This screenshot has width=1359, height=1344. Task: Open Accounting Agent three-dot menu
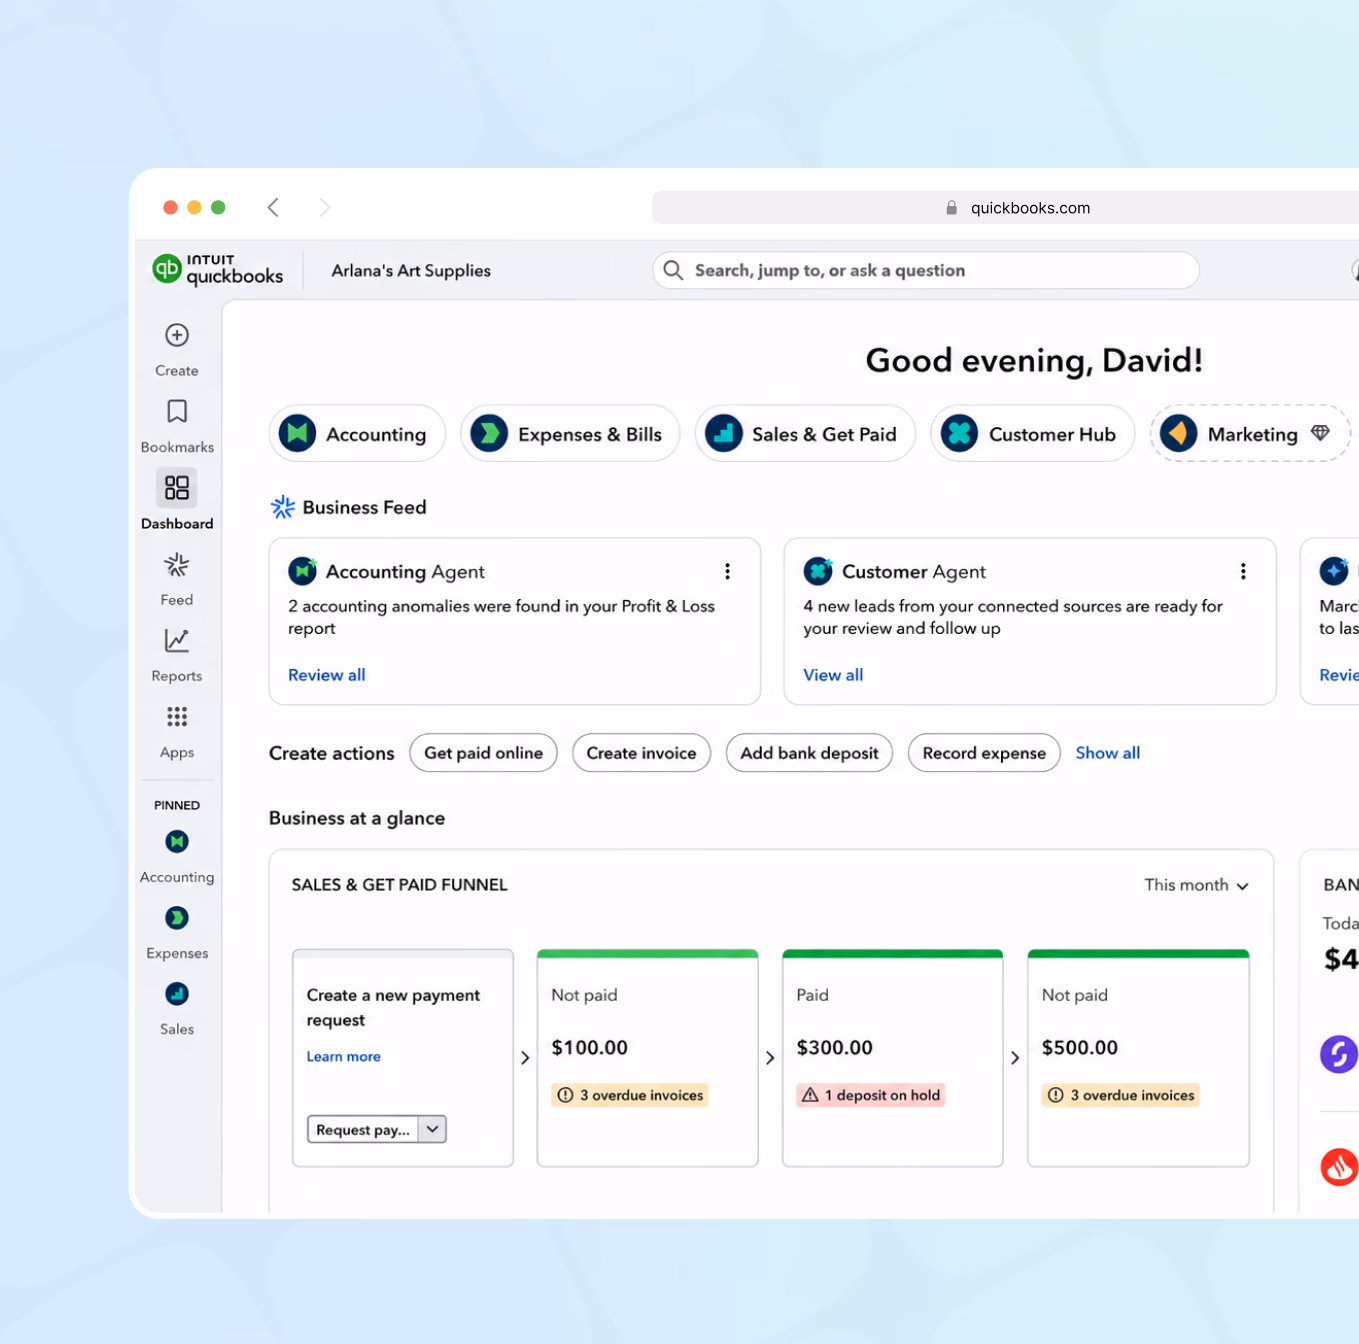pos(727,571)
